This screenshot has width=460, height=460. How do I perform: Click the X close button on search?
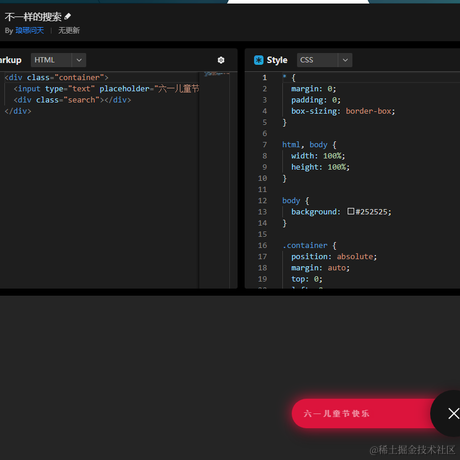click(453, 414)
